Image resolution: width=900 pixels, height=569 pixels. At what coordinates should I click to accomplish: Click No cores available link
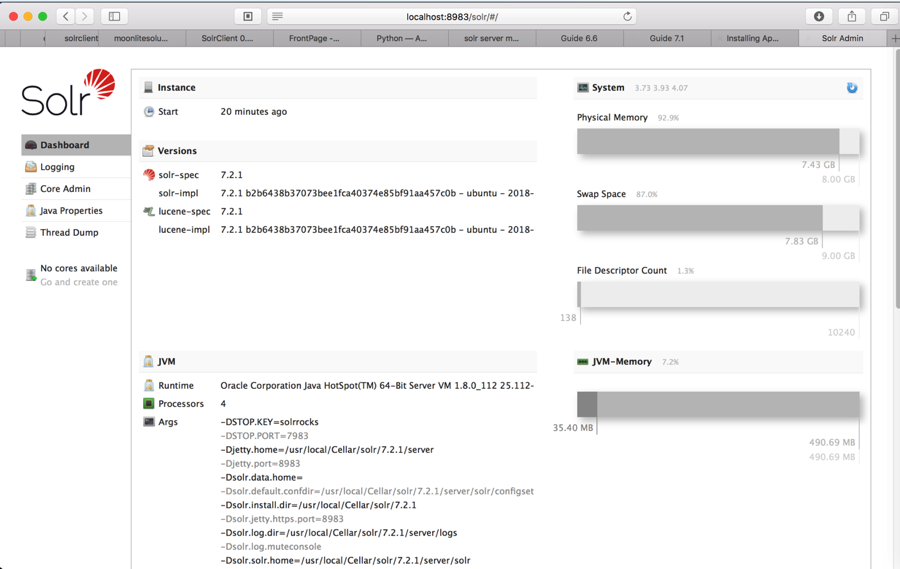coord(78,268)
